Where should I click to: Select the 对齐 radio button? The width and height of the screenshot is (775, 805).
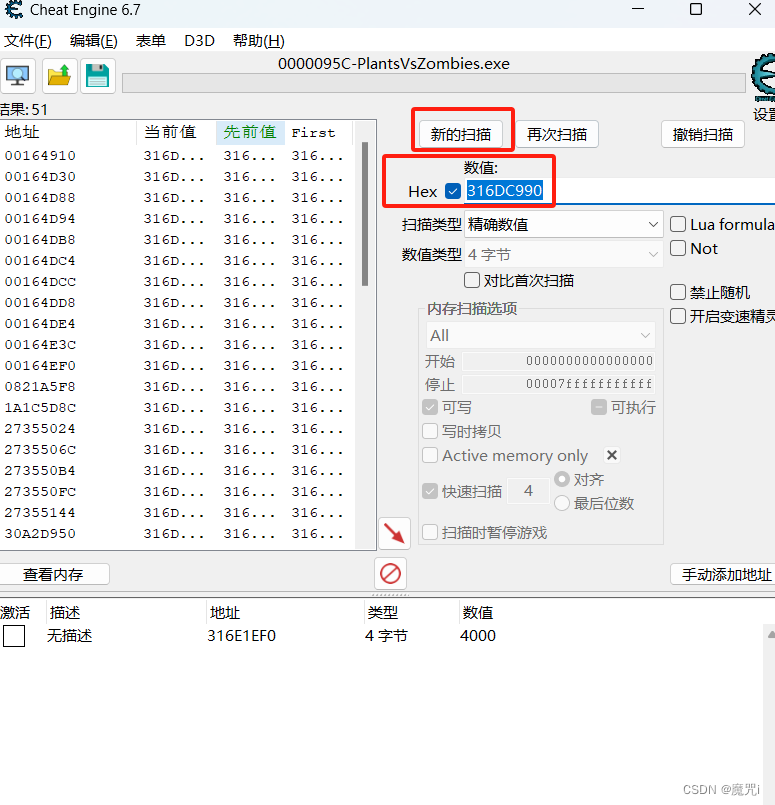point(562,480)
